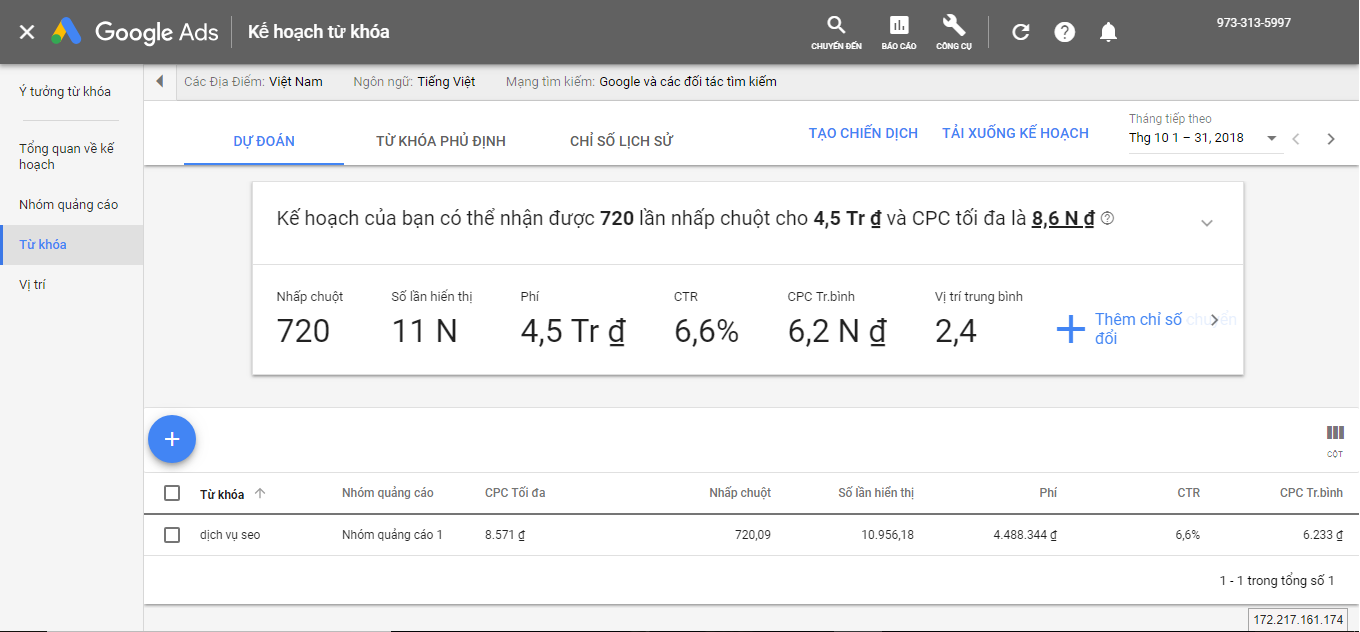Switch to 'Chỉ số lịch sử' tab
This screenshot has height=632, width=1360.
(621, 141)
